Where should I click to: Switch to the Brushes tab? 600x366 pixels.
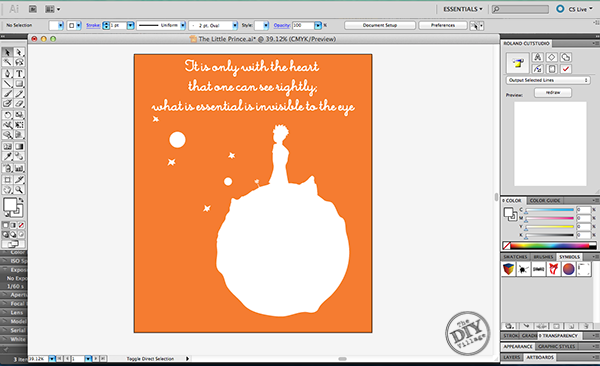click(x=543, y=257)
